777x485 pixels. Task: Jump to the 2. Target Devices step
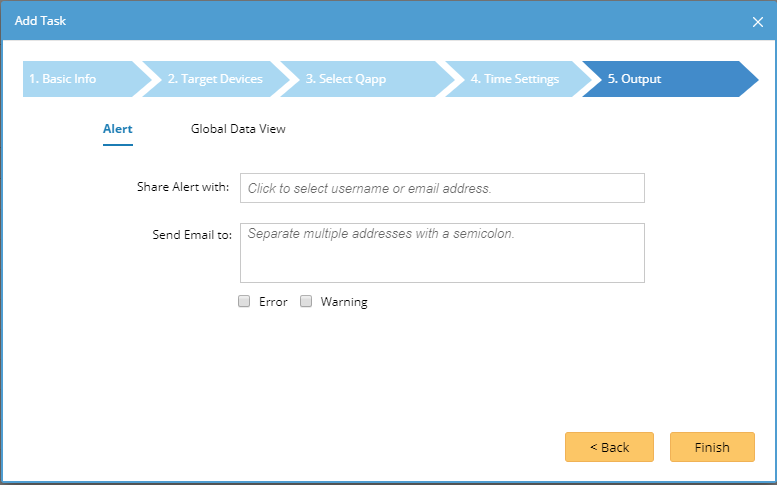point(215,79)
